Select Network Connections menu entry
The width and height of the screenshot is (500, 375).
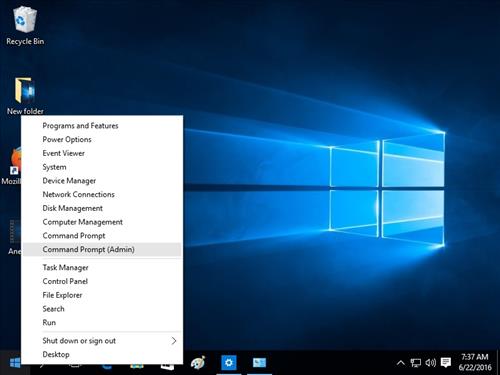(x=102, y=194)
